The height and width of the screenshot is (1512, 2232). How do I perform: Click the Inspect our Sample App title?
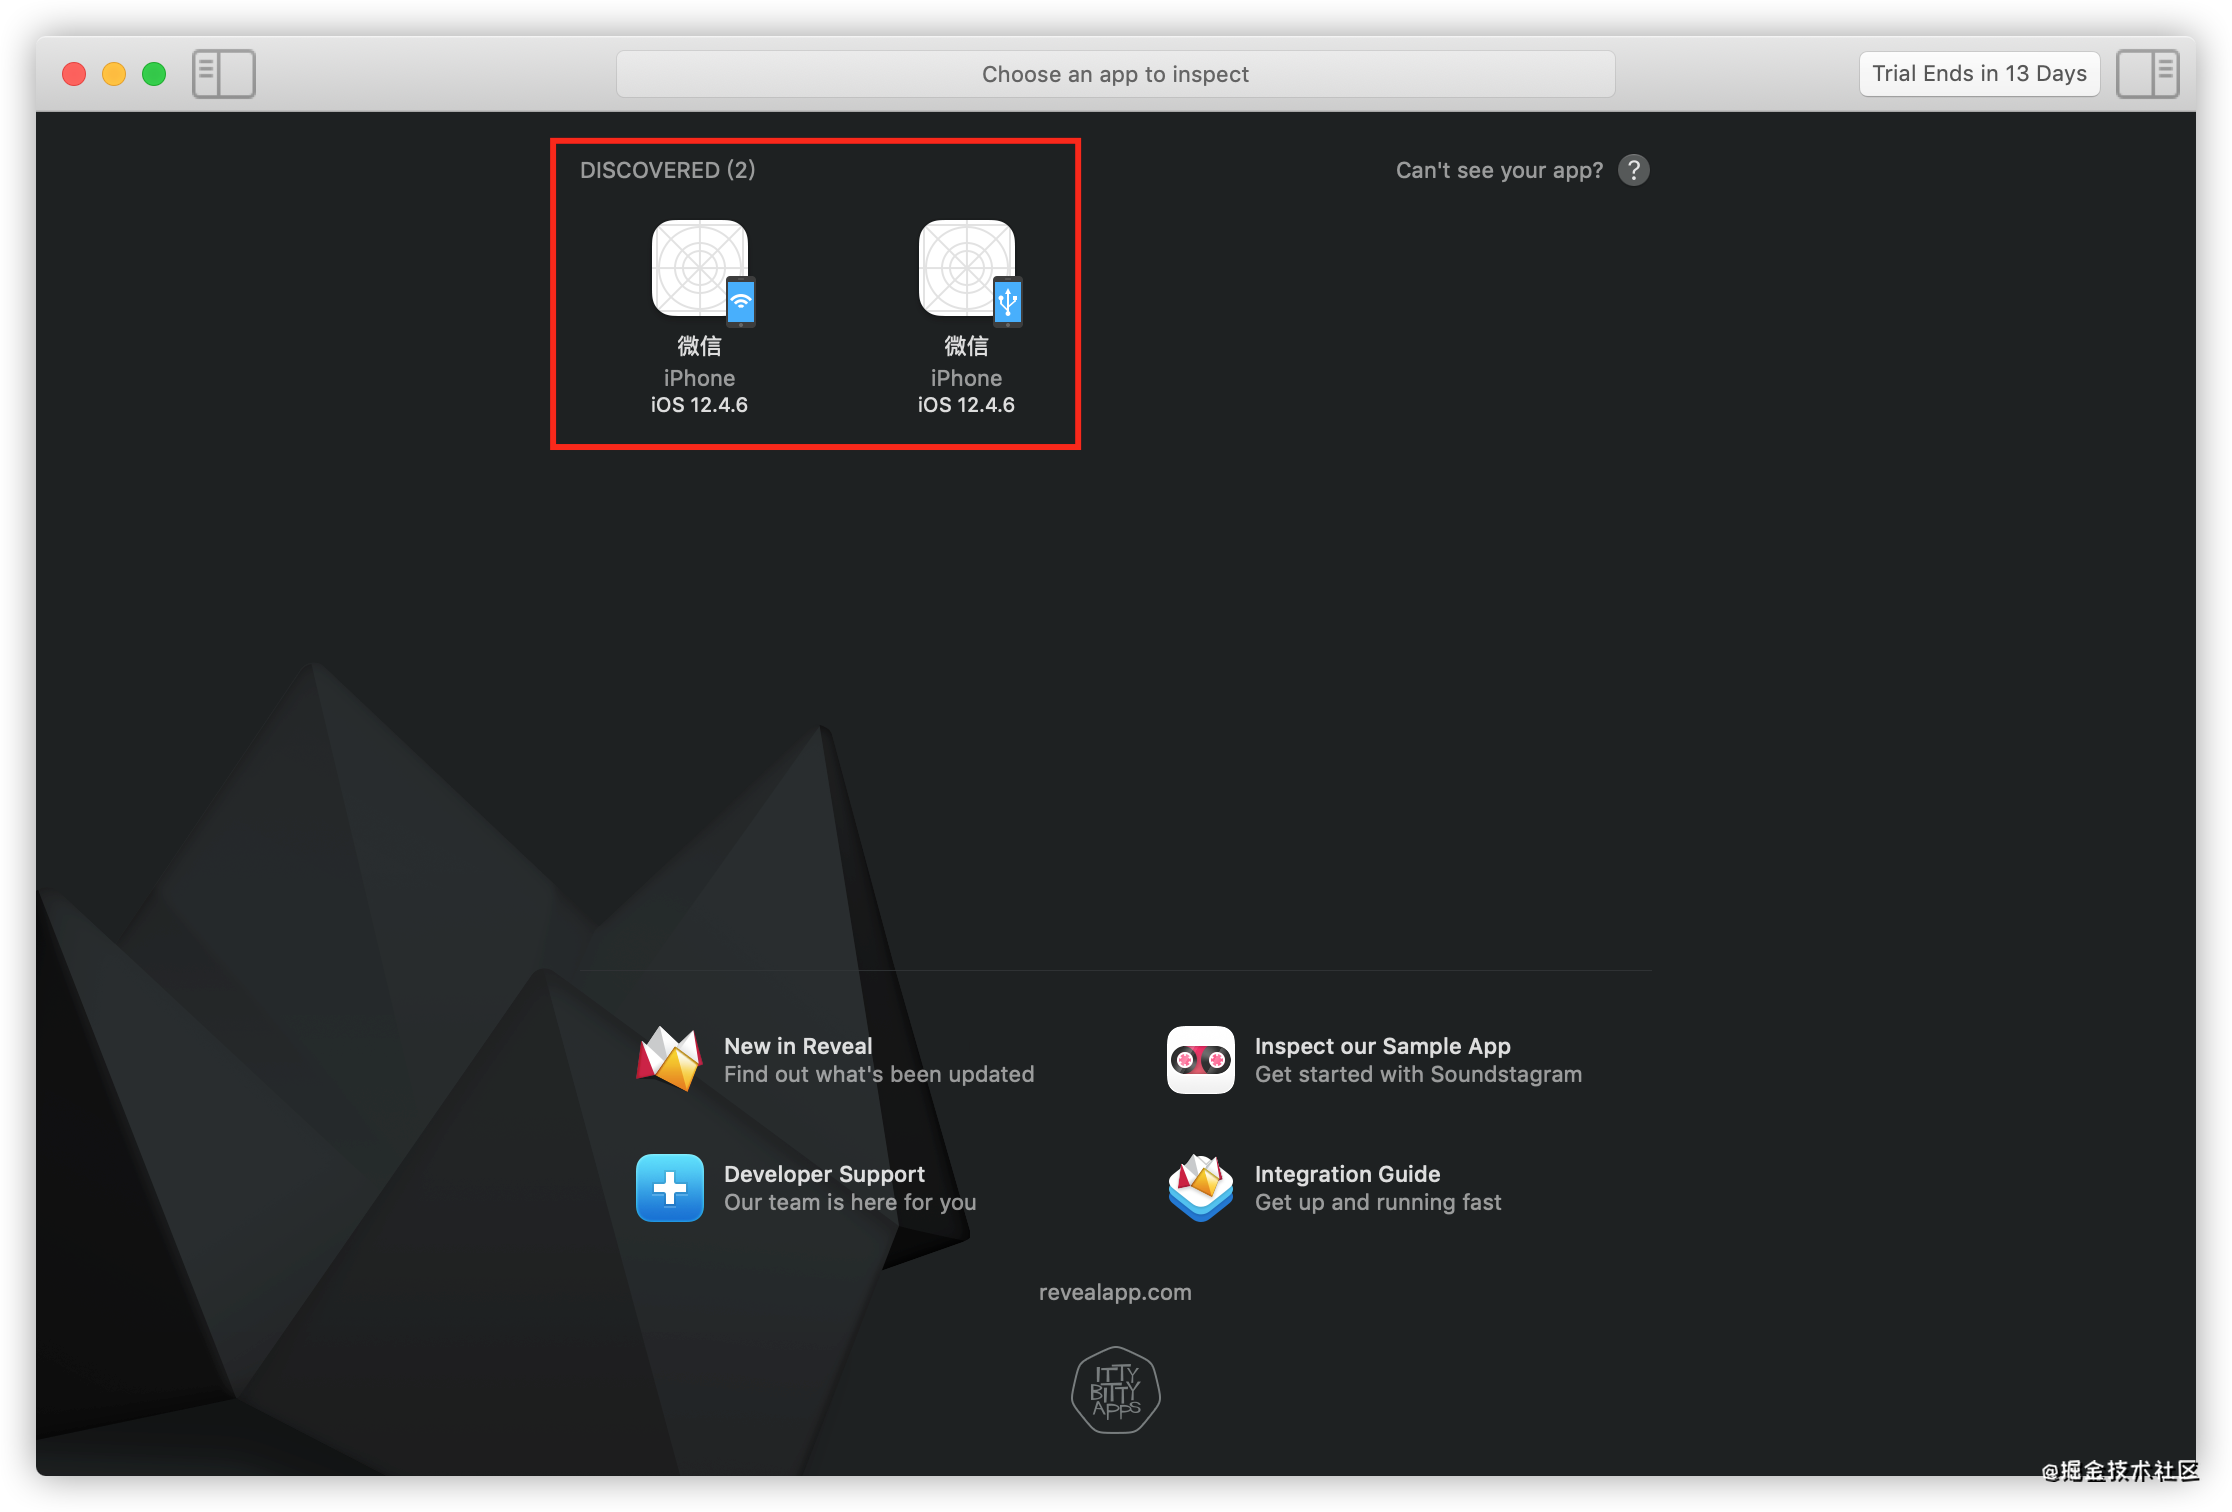click(1382, 1046)
